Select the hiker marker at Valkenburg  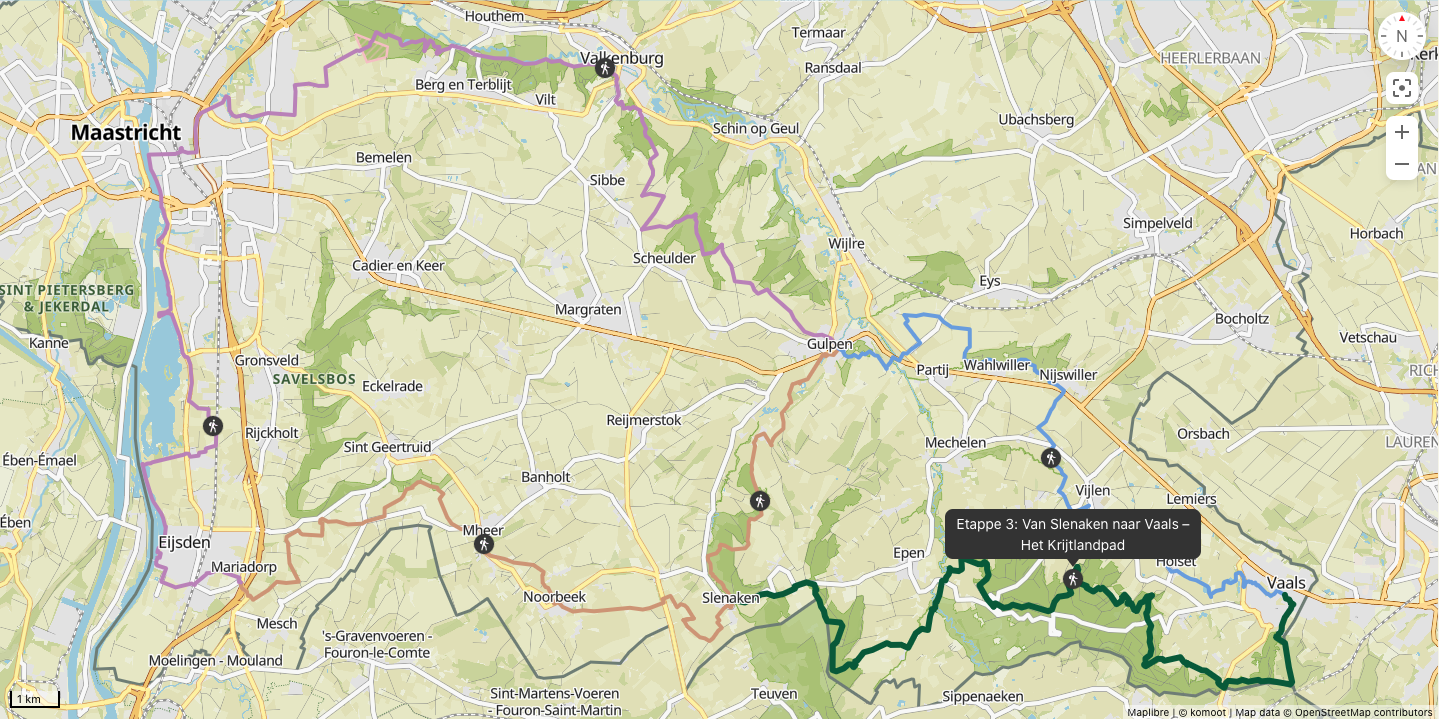pos(604,68)
